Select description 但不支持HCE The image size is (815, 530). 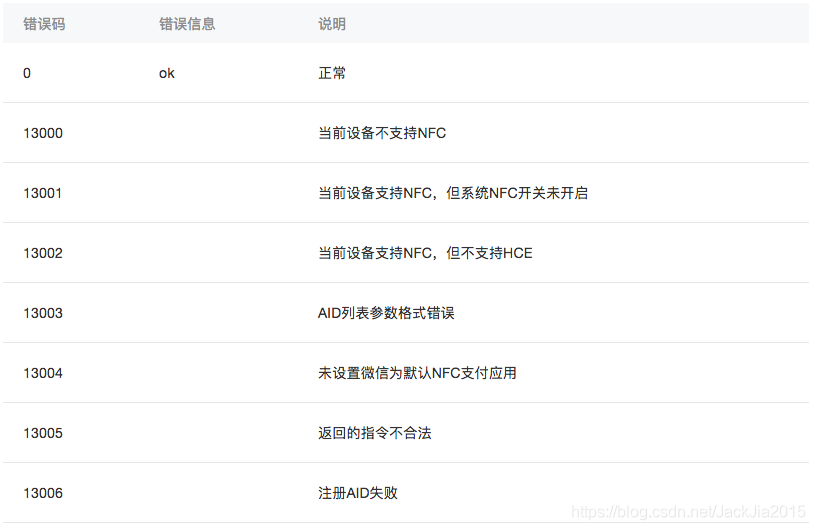pyautogui.click(x=425, y=254)
